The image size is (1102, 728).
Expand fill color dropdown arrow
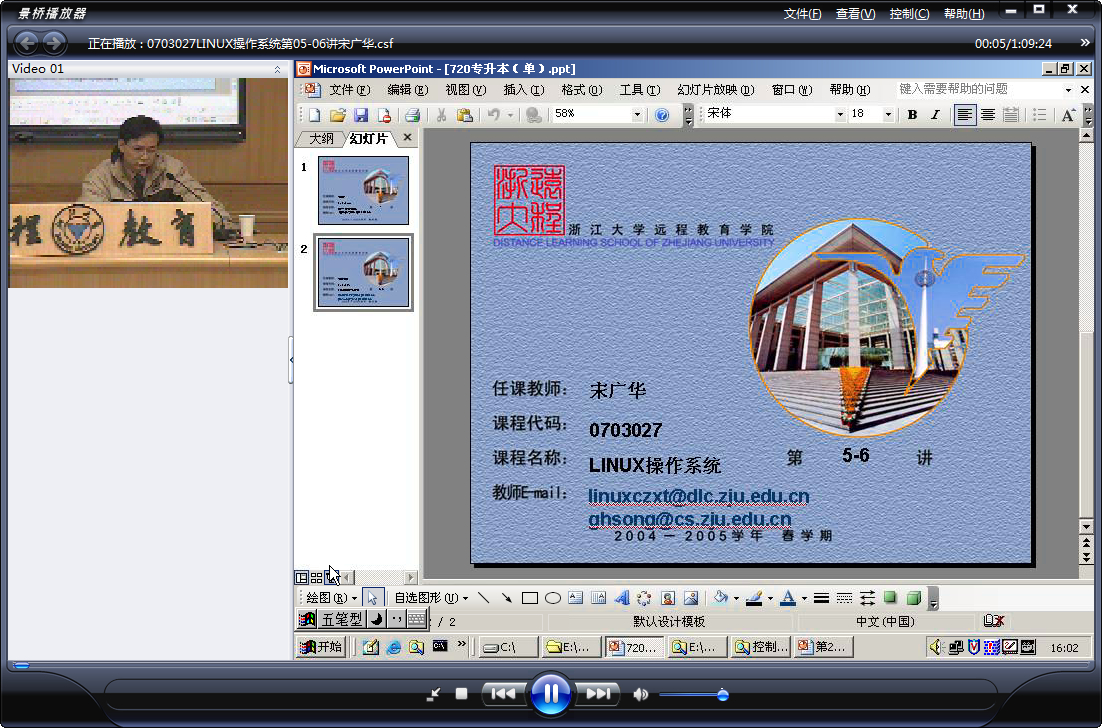pos(737,599)
